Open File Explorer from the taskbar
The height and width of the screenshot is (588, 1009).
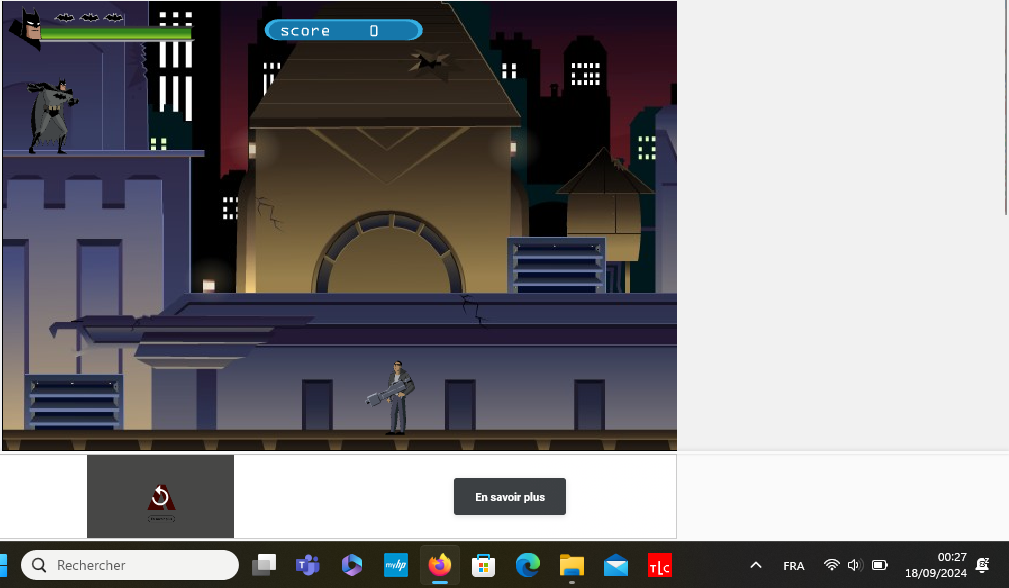click(x=571, y=565)
